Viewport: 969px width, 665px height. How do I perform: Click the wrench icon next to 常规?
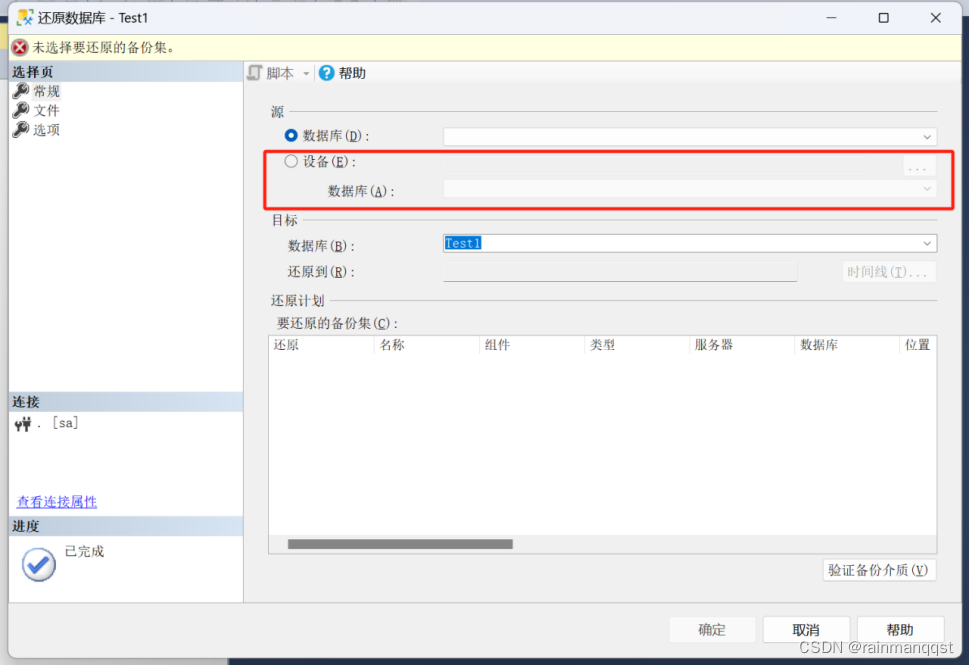click(x=21, y=91)
